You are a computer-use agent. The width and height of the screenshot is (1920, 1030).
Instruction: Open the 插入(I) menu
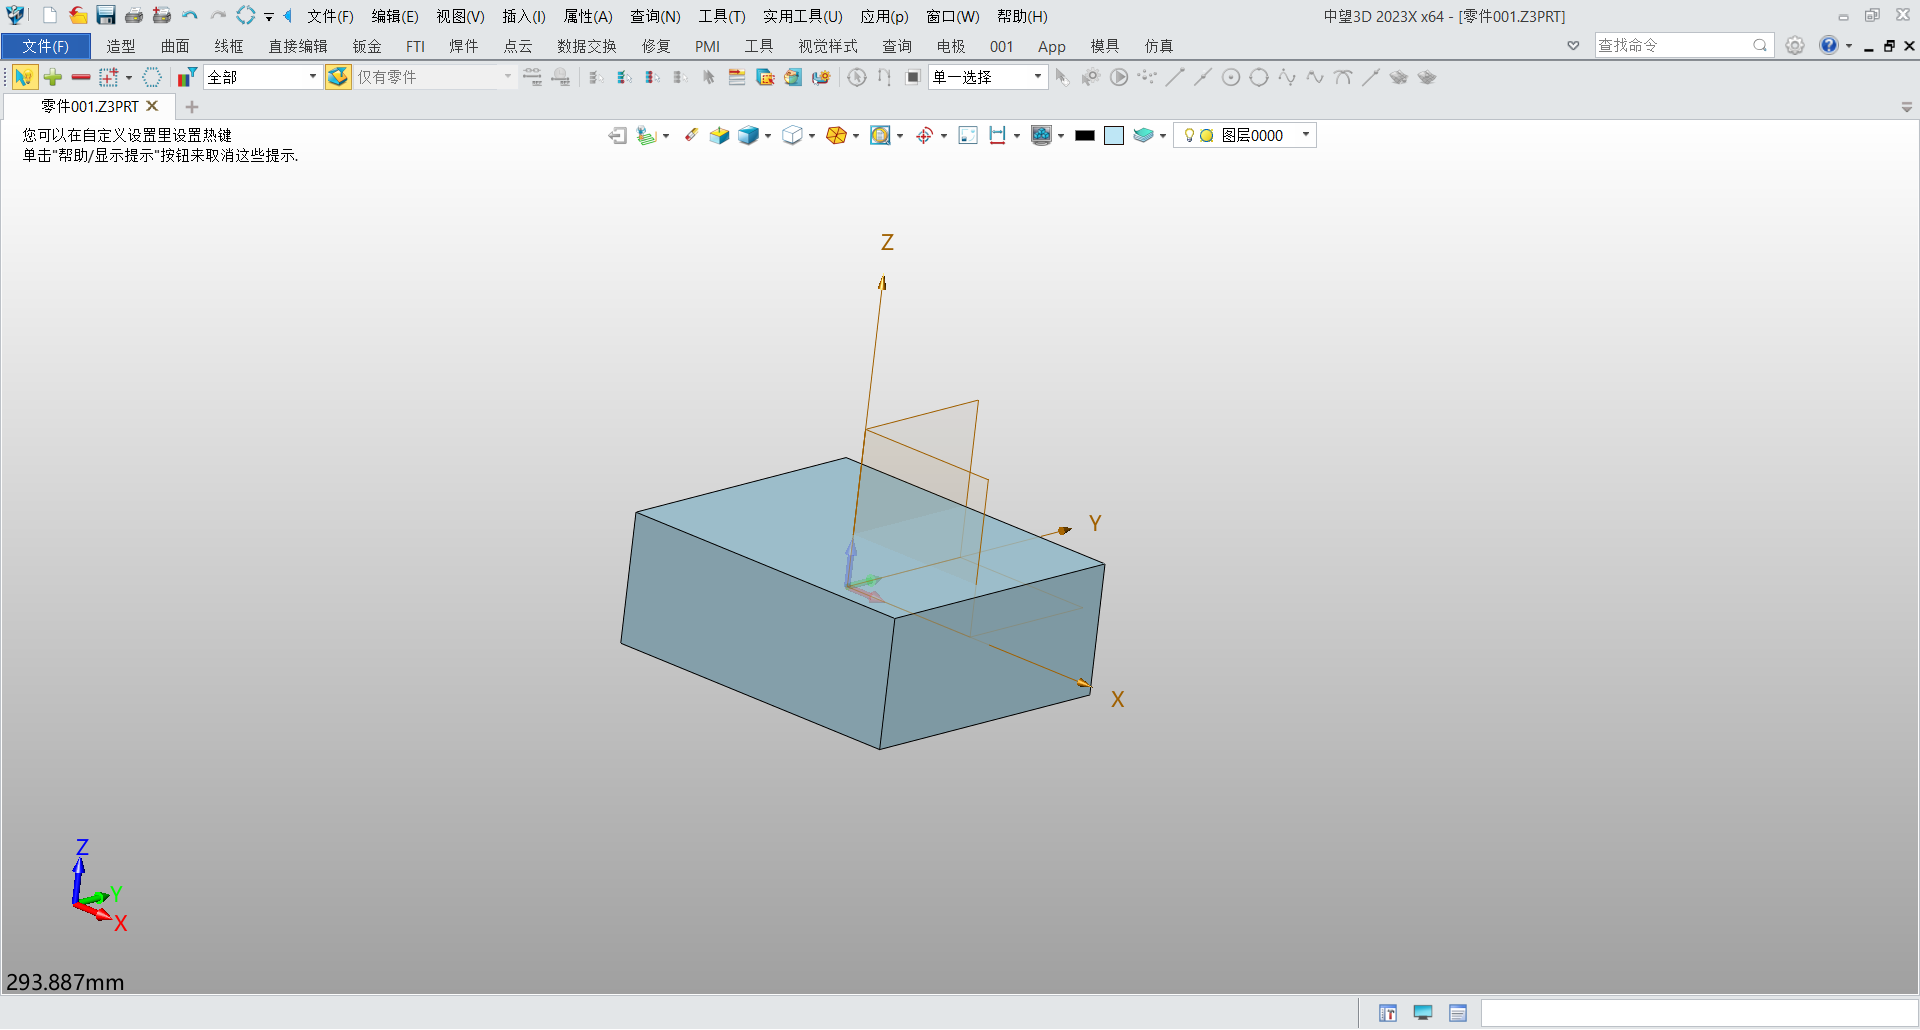pos(523,17)
